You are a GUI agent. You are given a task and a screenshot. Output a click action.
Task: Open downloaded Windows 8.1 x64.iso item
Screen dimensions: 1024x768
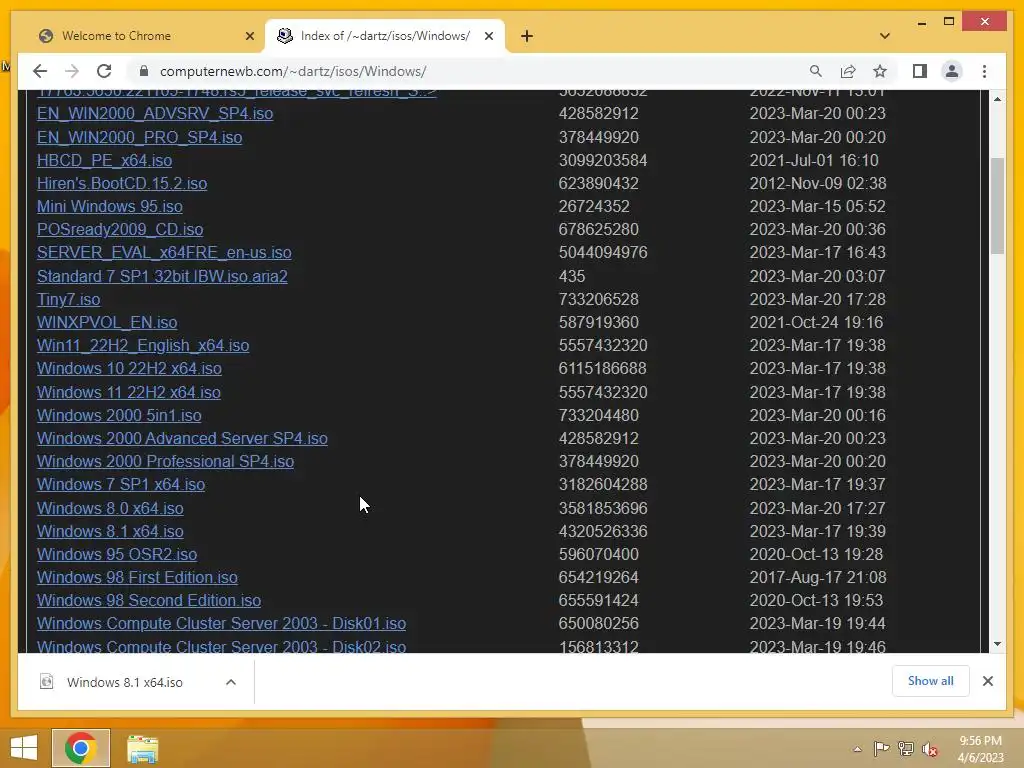(x=124, y=682)
